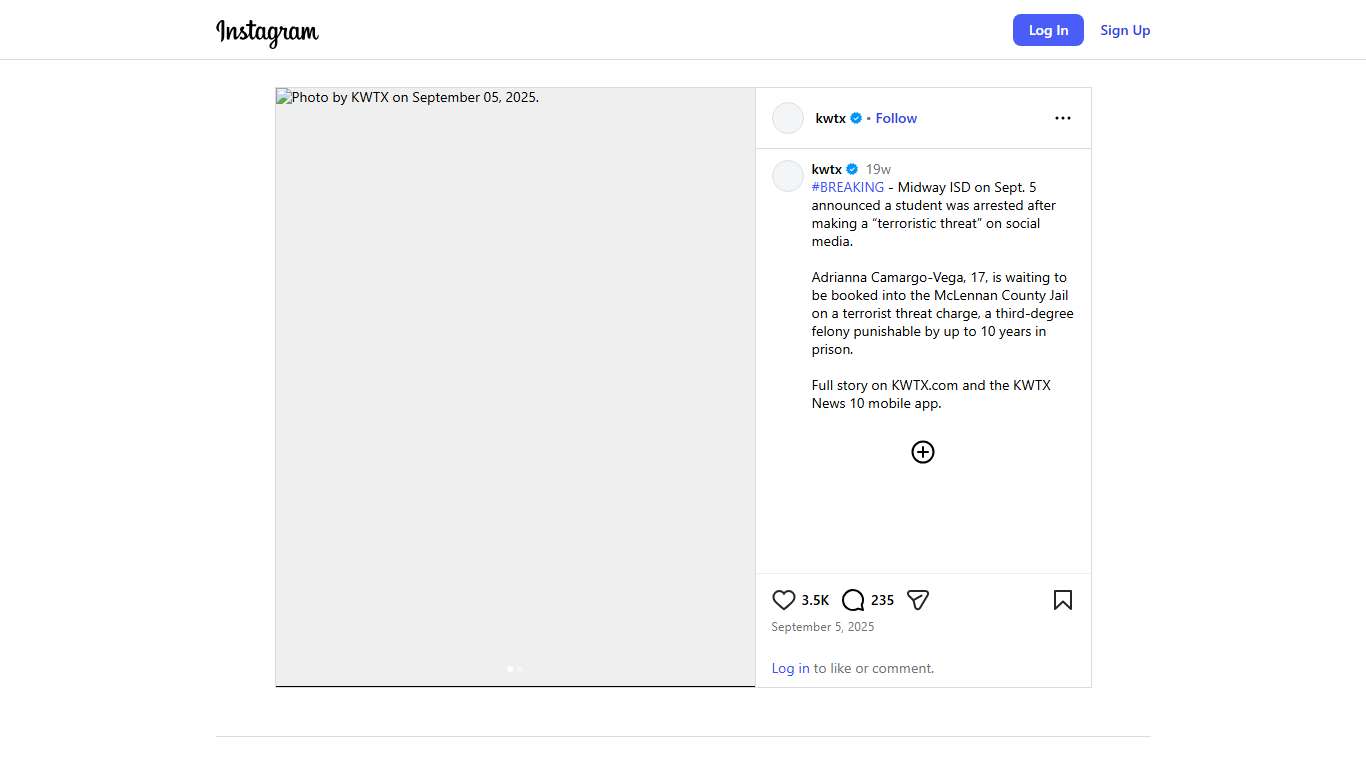Open the September 5, 2025 timestamp

click(x=822, y=627)
